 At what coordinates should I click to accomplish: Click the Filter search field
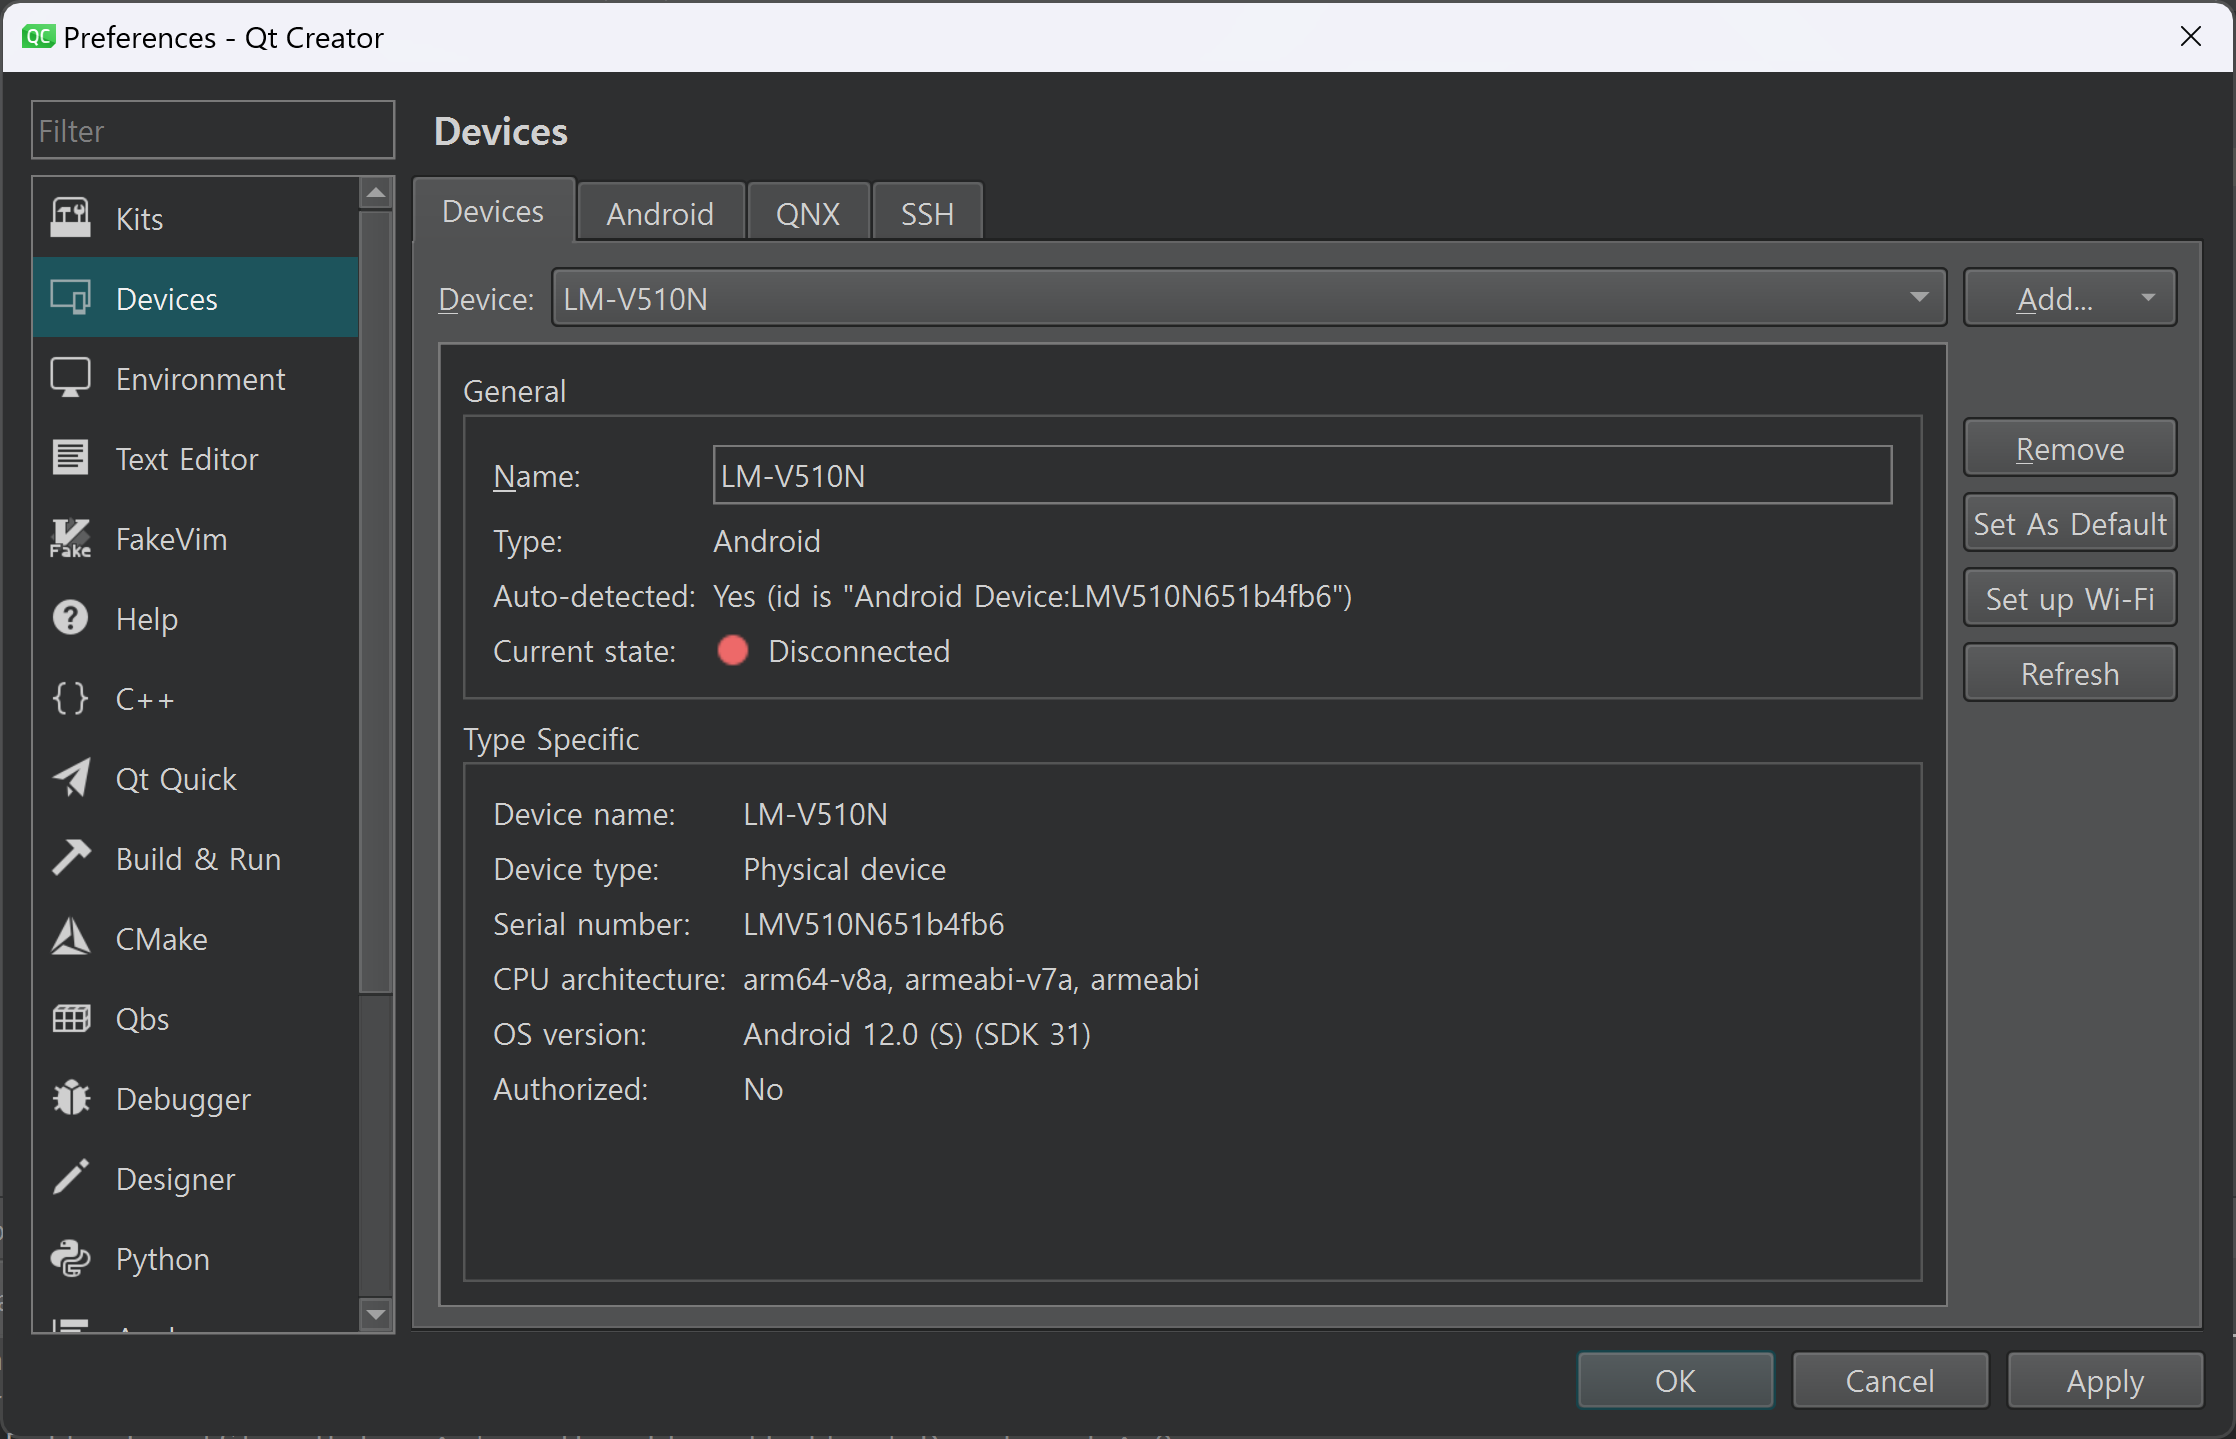tap(212, 130)
